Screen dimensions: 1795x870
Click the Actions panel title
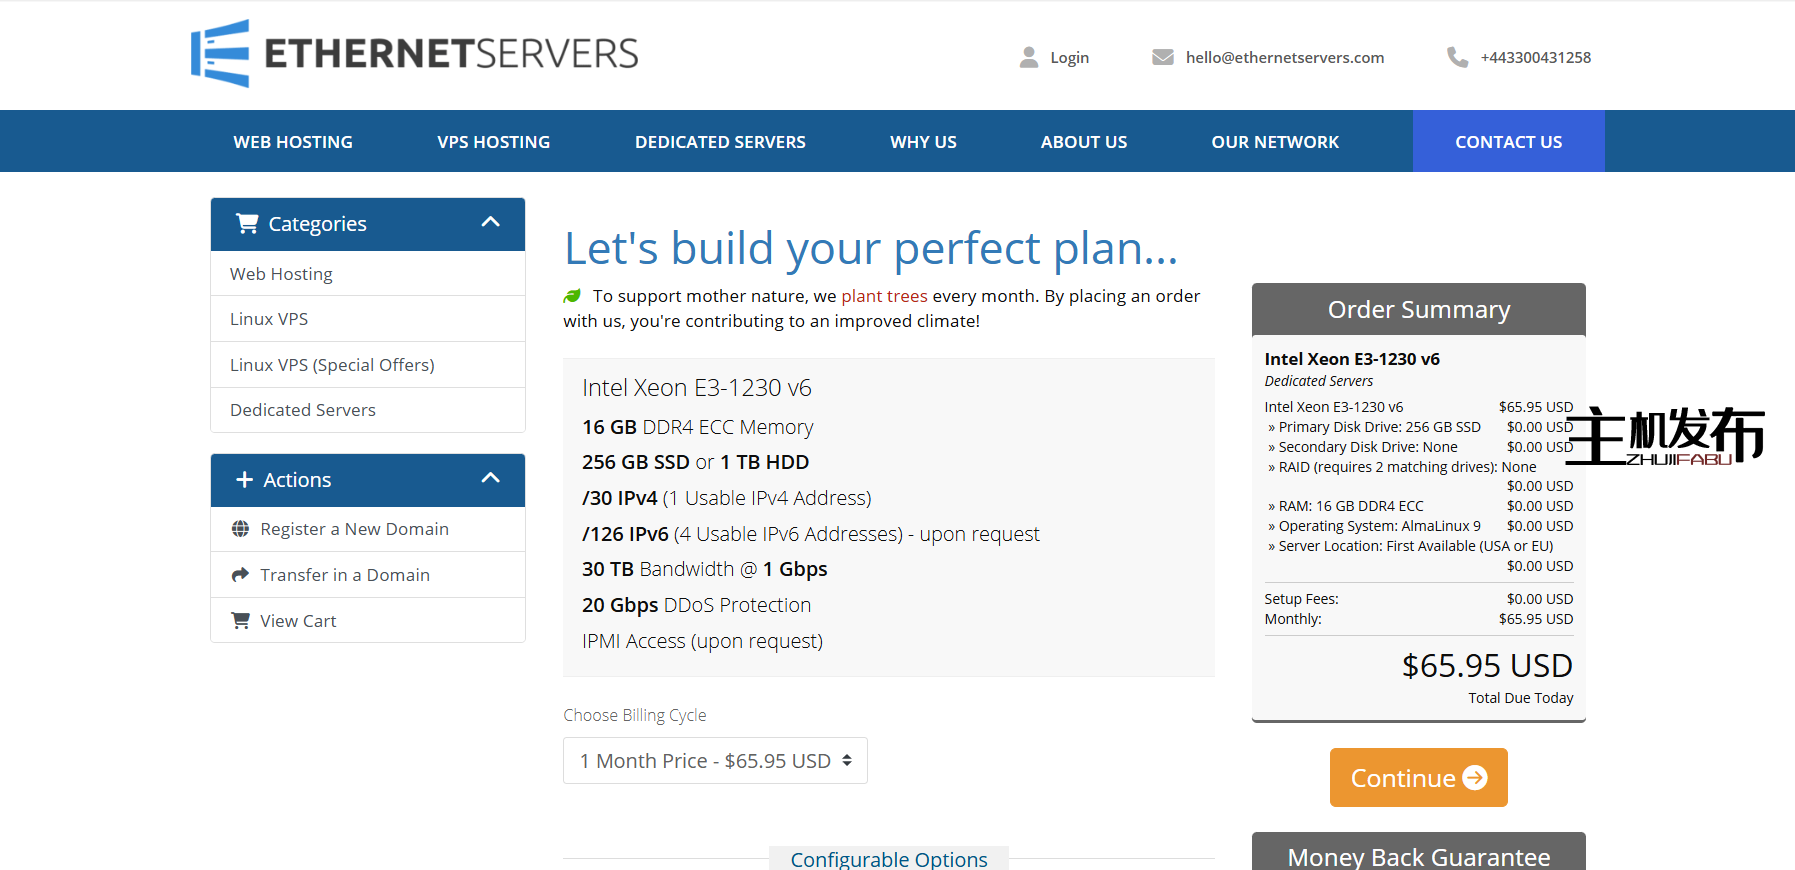click(x=297, y=480)
